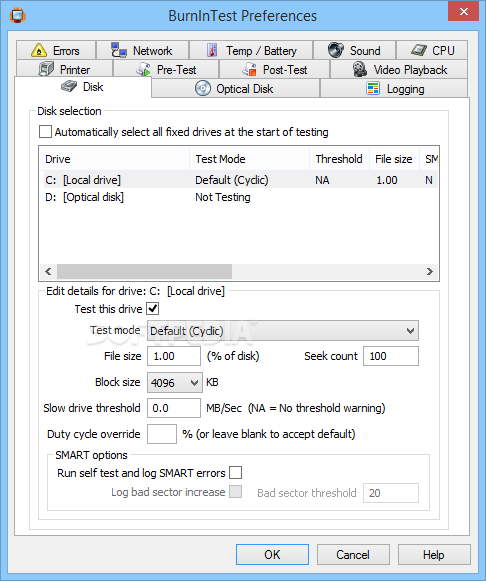Click the NA threshold cell for C:
The width and height of the screenshot is (486, 581).
pos(322,180)
